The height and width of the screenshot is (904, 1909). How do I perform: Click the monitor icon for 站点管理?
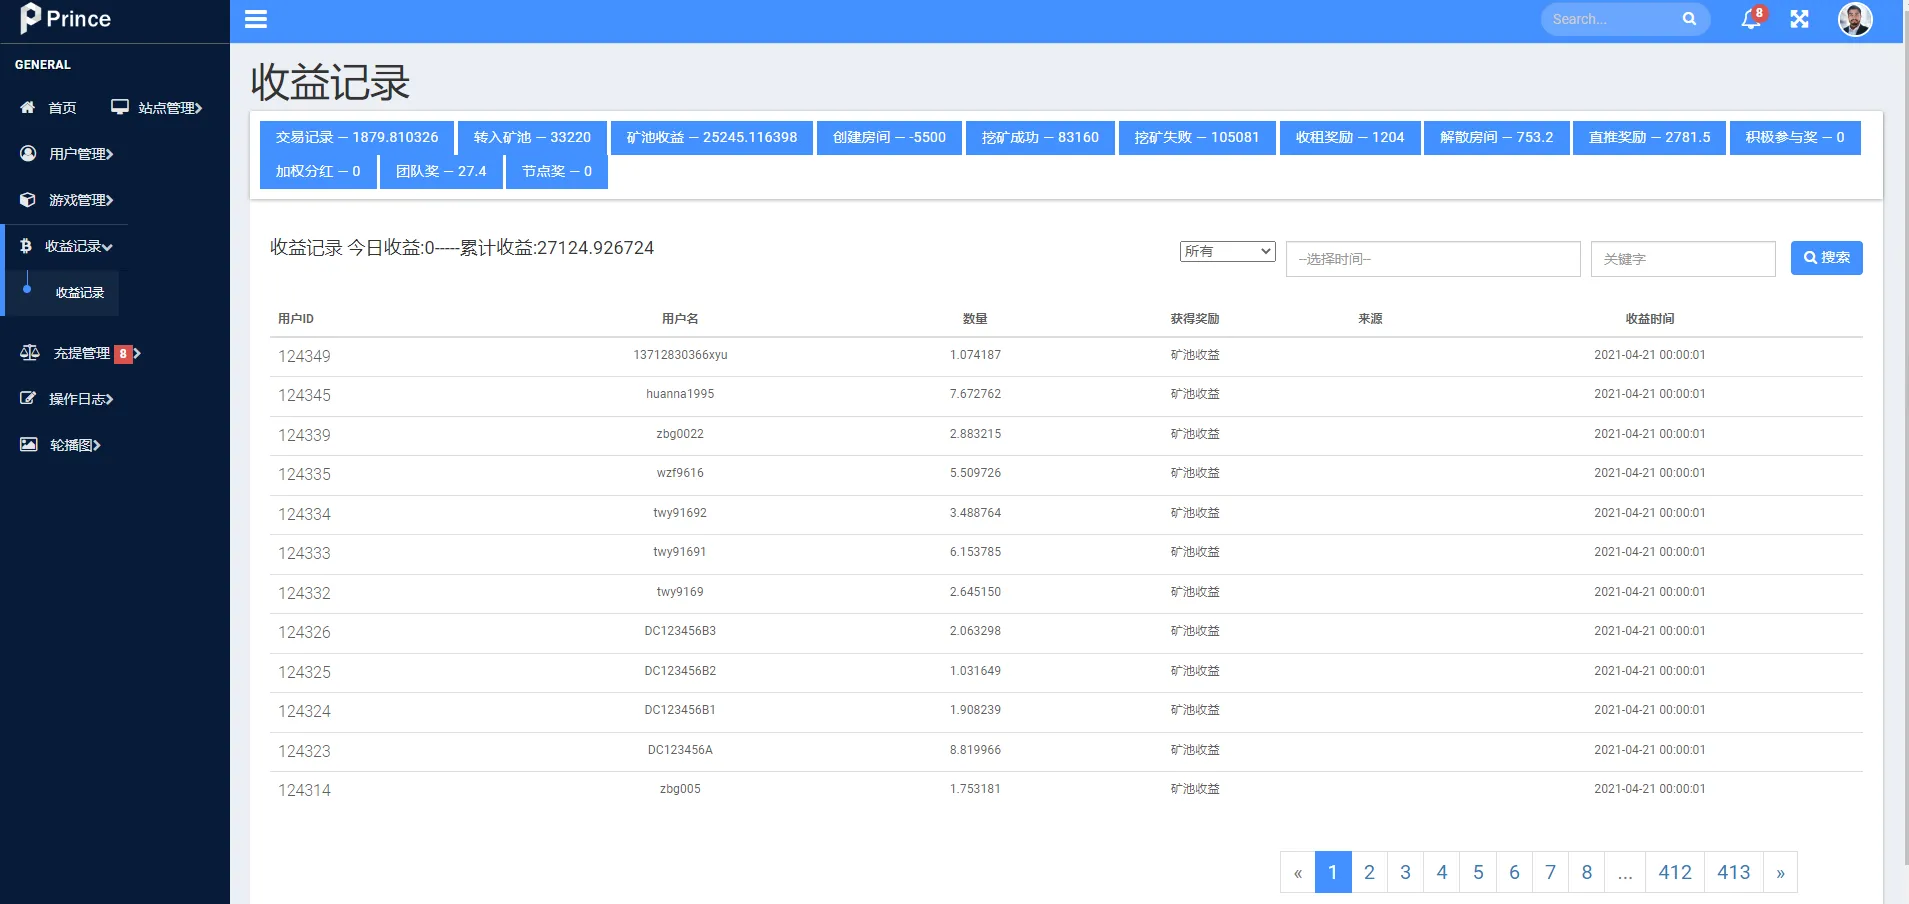point(120,107)
